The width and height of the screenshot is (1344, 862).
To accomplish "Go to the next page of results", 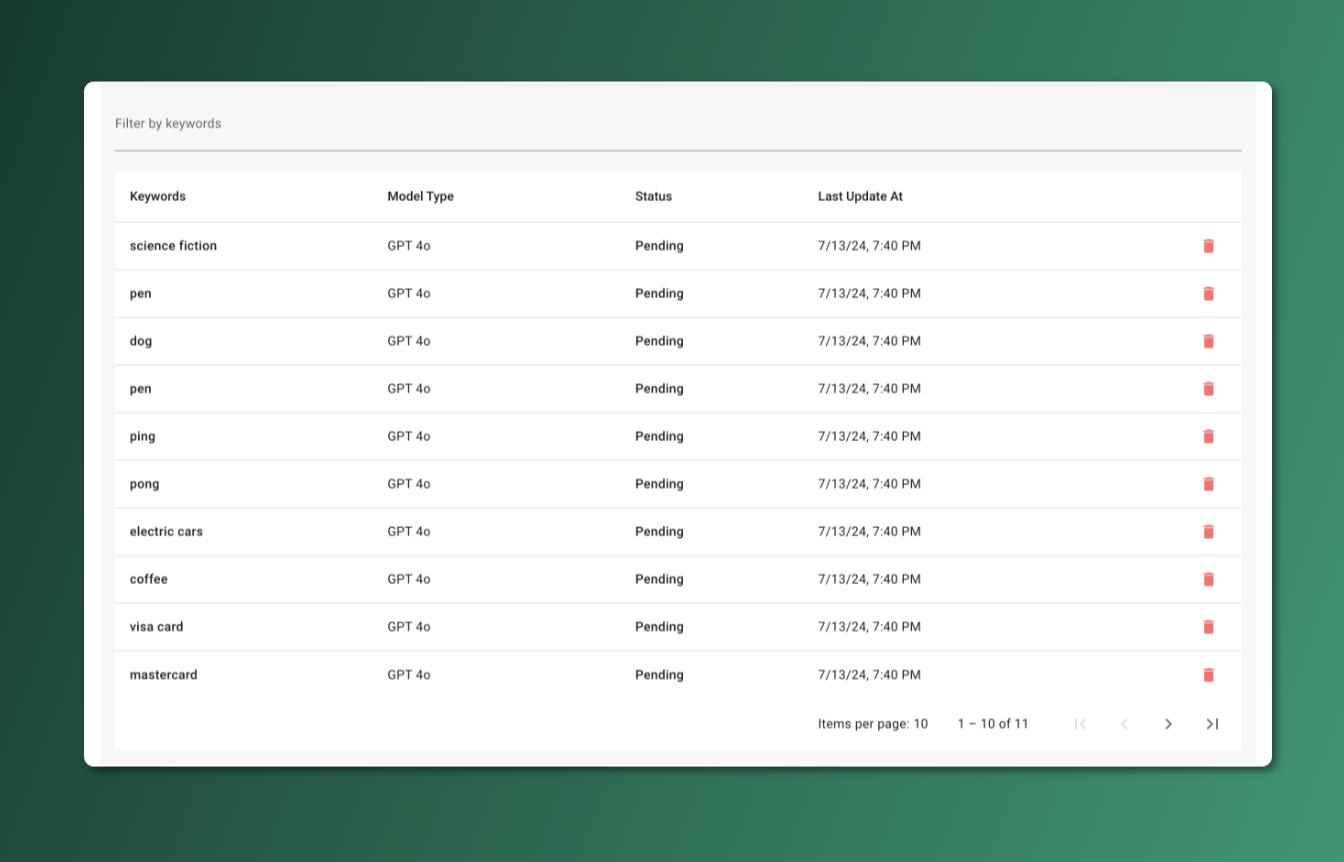I will point(1168,724).
